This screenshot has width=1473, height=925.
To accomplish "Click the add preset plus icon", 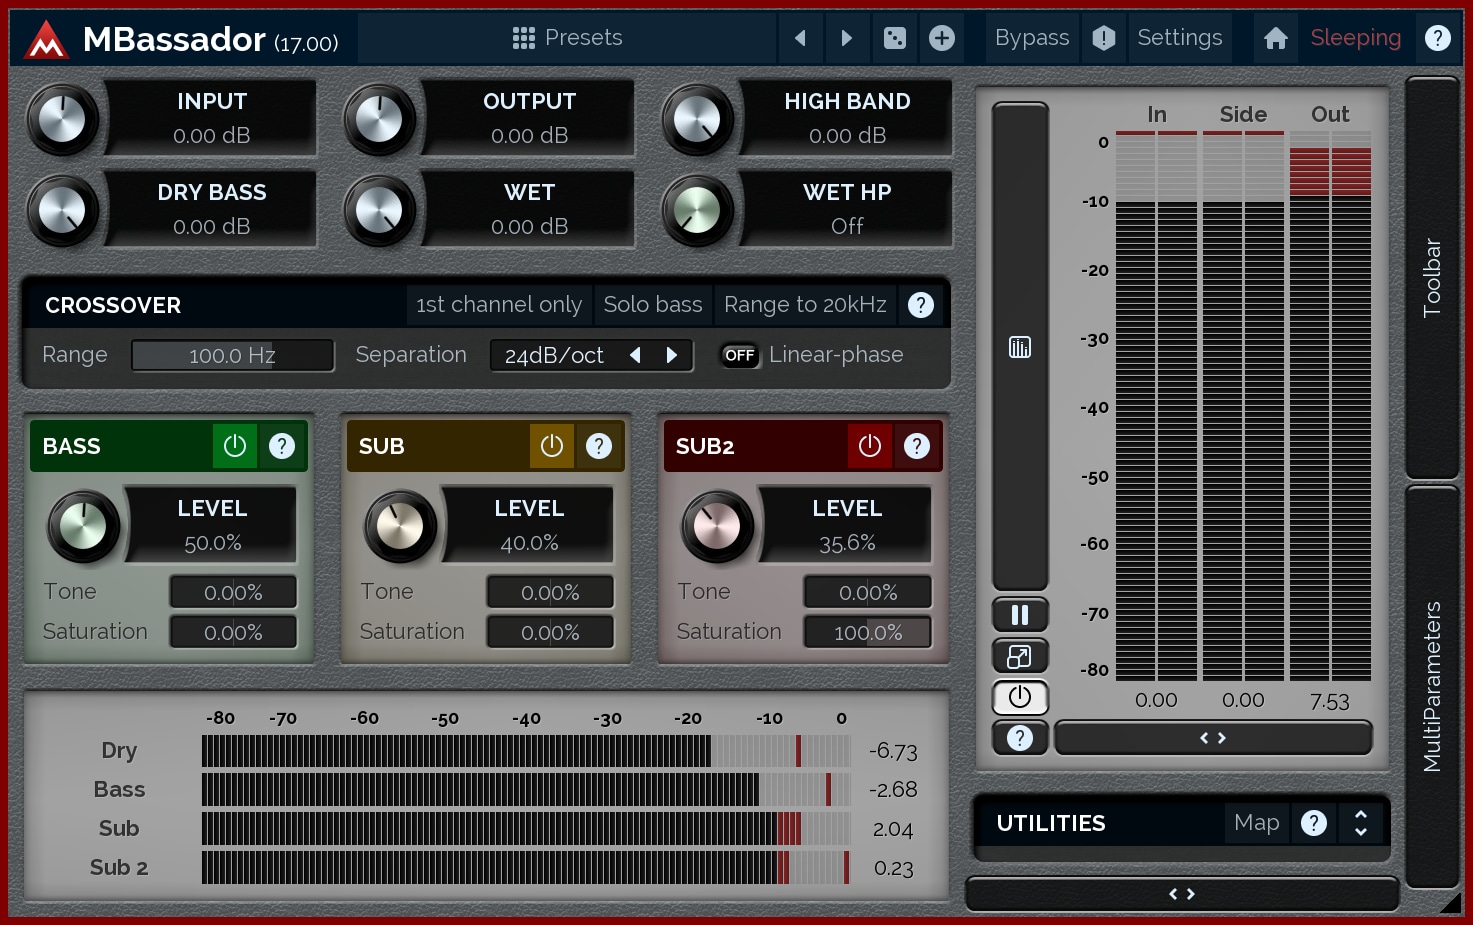I will click(942, 38).
